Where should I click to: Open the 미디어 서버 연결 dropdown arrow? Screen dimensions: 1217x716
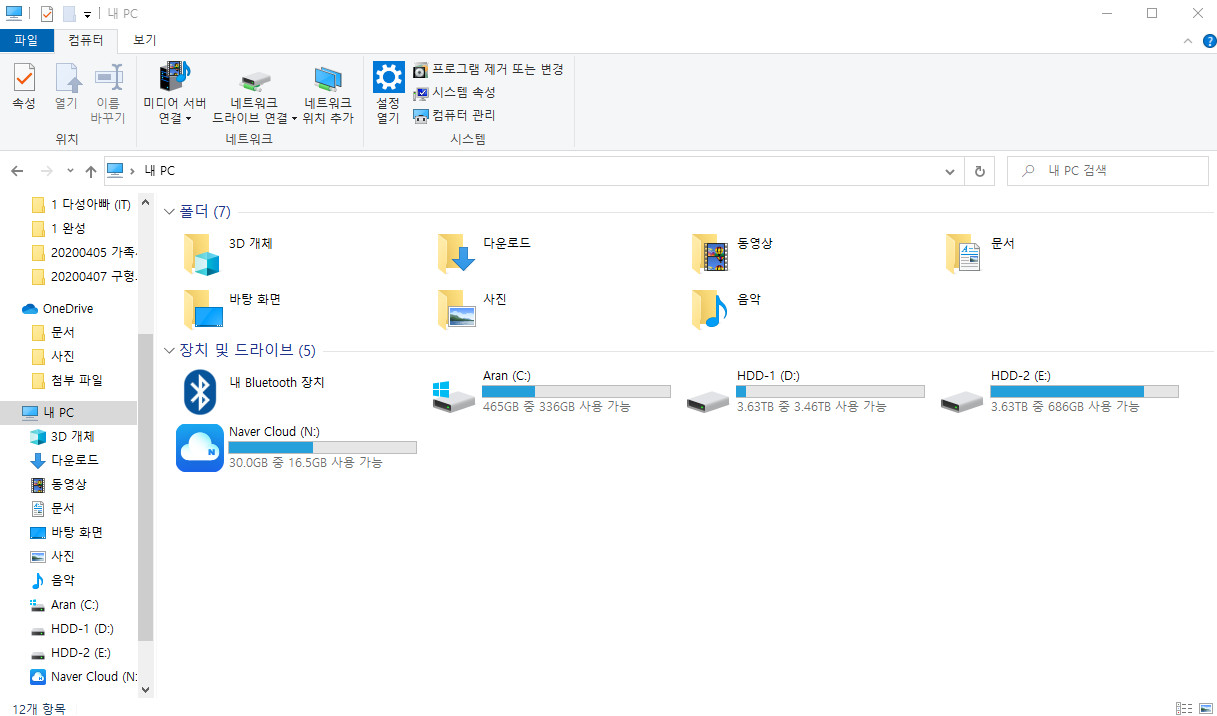(x=188, y=118)
